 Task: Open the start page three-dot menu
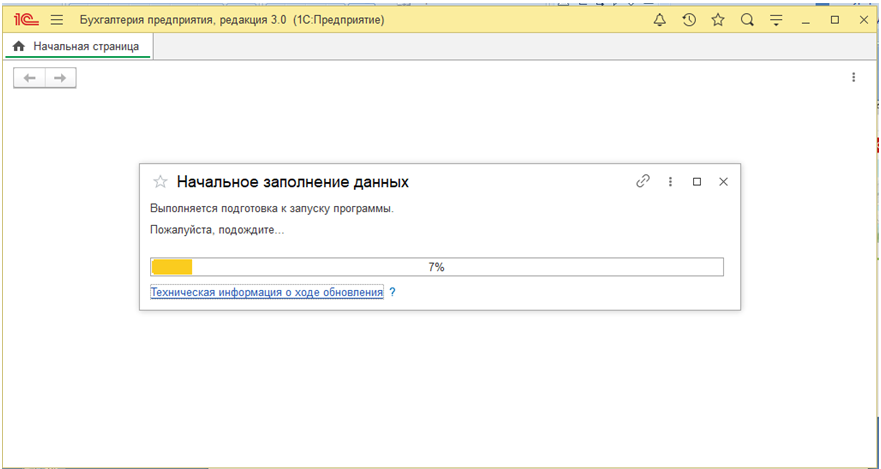click(853, 77)
